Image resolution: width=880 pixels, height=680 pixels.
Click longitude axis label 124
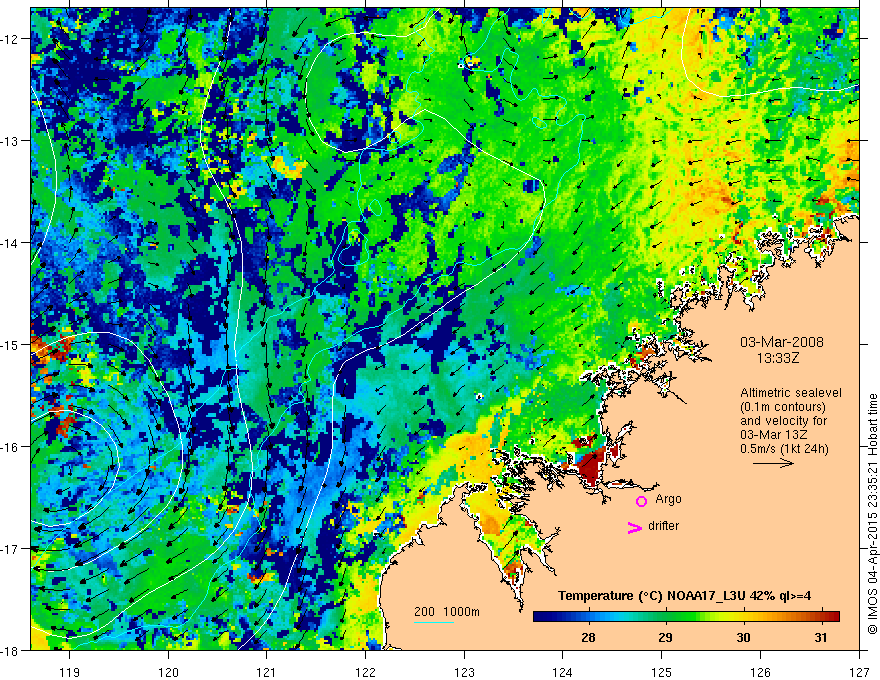(x=563, y=672)
